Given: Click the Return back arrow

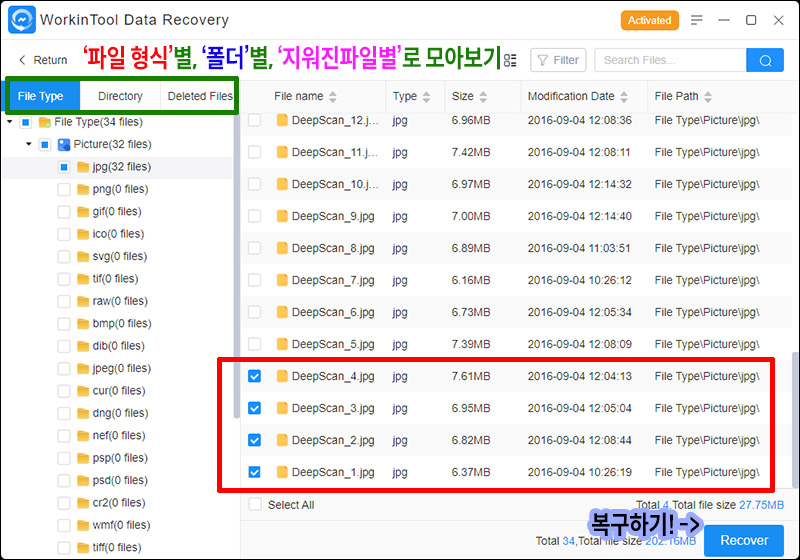Looking at the screenshot, I should coord(22,60).
